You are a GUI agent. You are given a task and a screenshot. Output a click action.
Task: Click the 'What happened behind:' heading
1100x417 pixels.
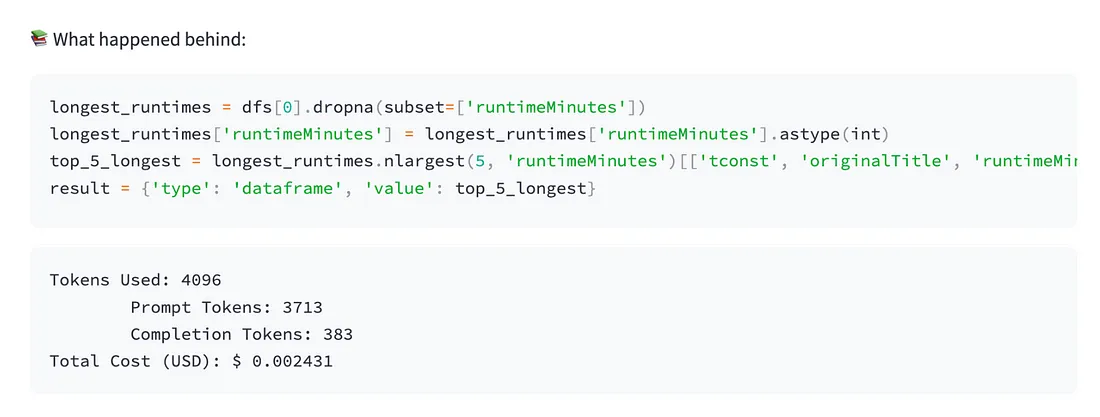coord(149,39)
